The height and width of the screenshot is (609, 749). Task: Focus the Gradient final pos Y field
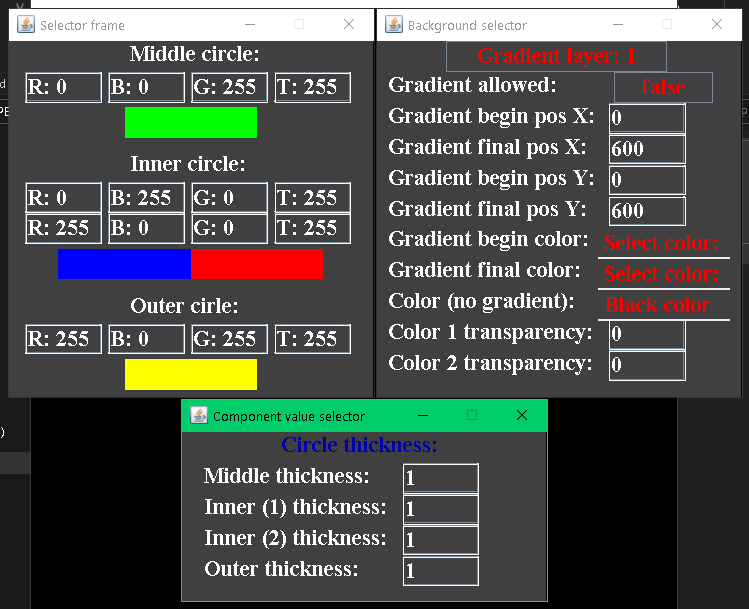tap(647, 211)
